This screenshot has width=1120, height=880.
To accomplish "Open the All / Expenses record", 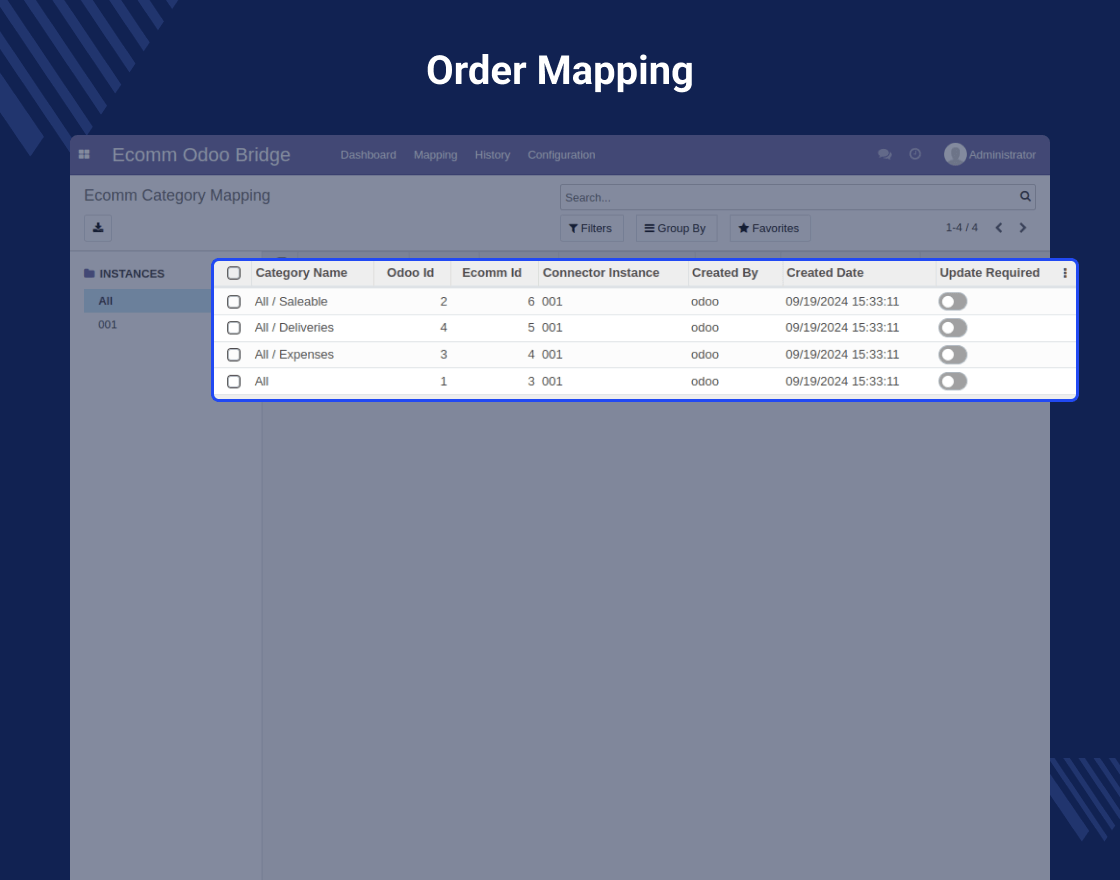I will coord(294,355).
